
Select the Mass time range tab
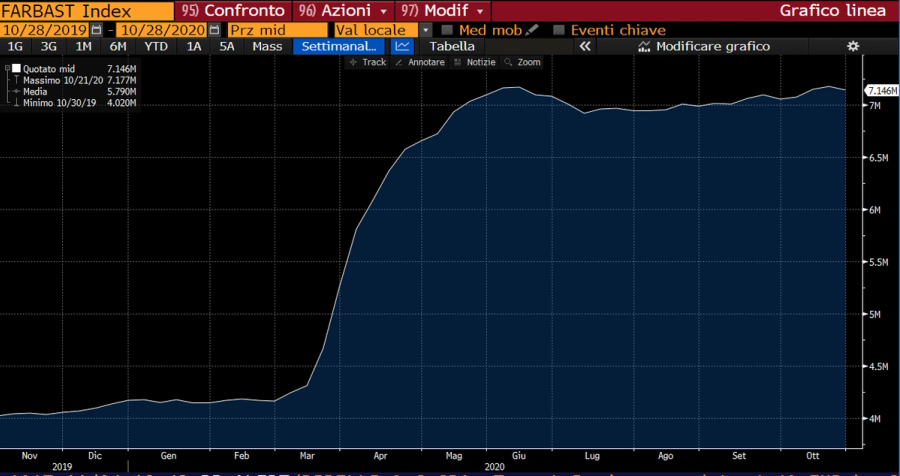pyautogui.click(x=267, y=47)
